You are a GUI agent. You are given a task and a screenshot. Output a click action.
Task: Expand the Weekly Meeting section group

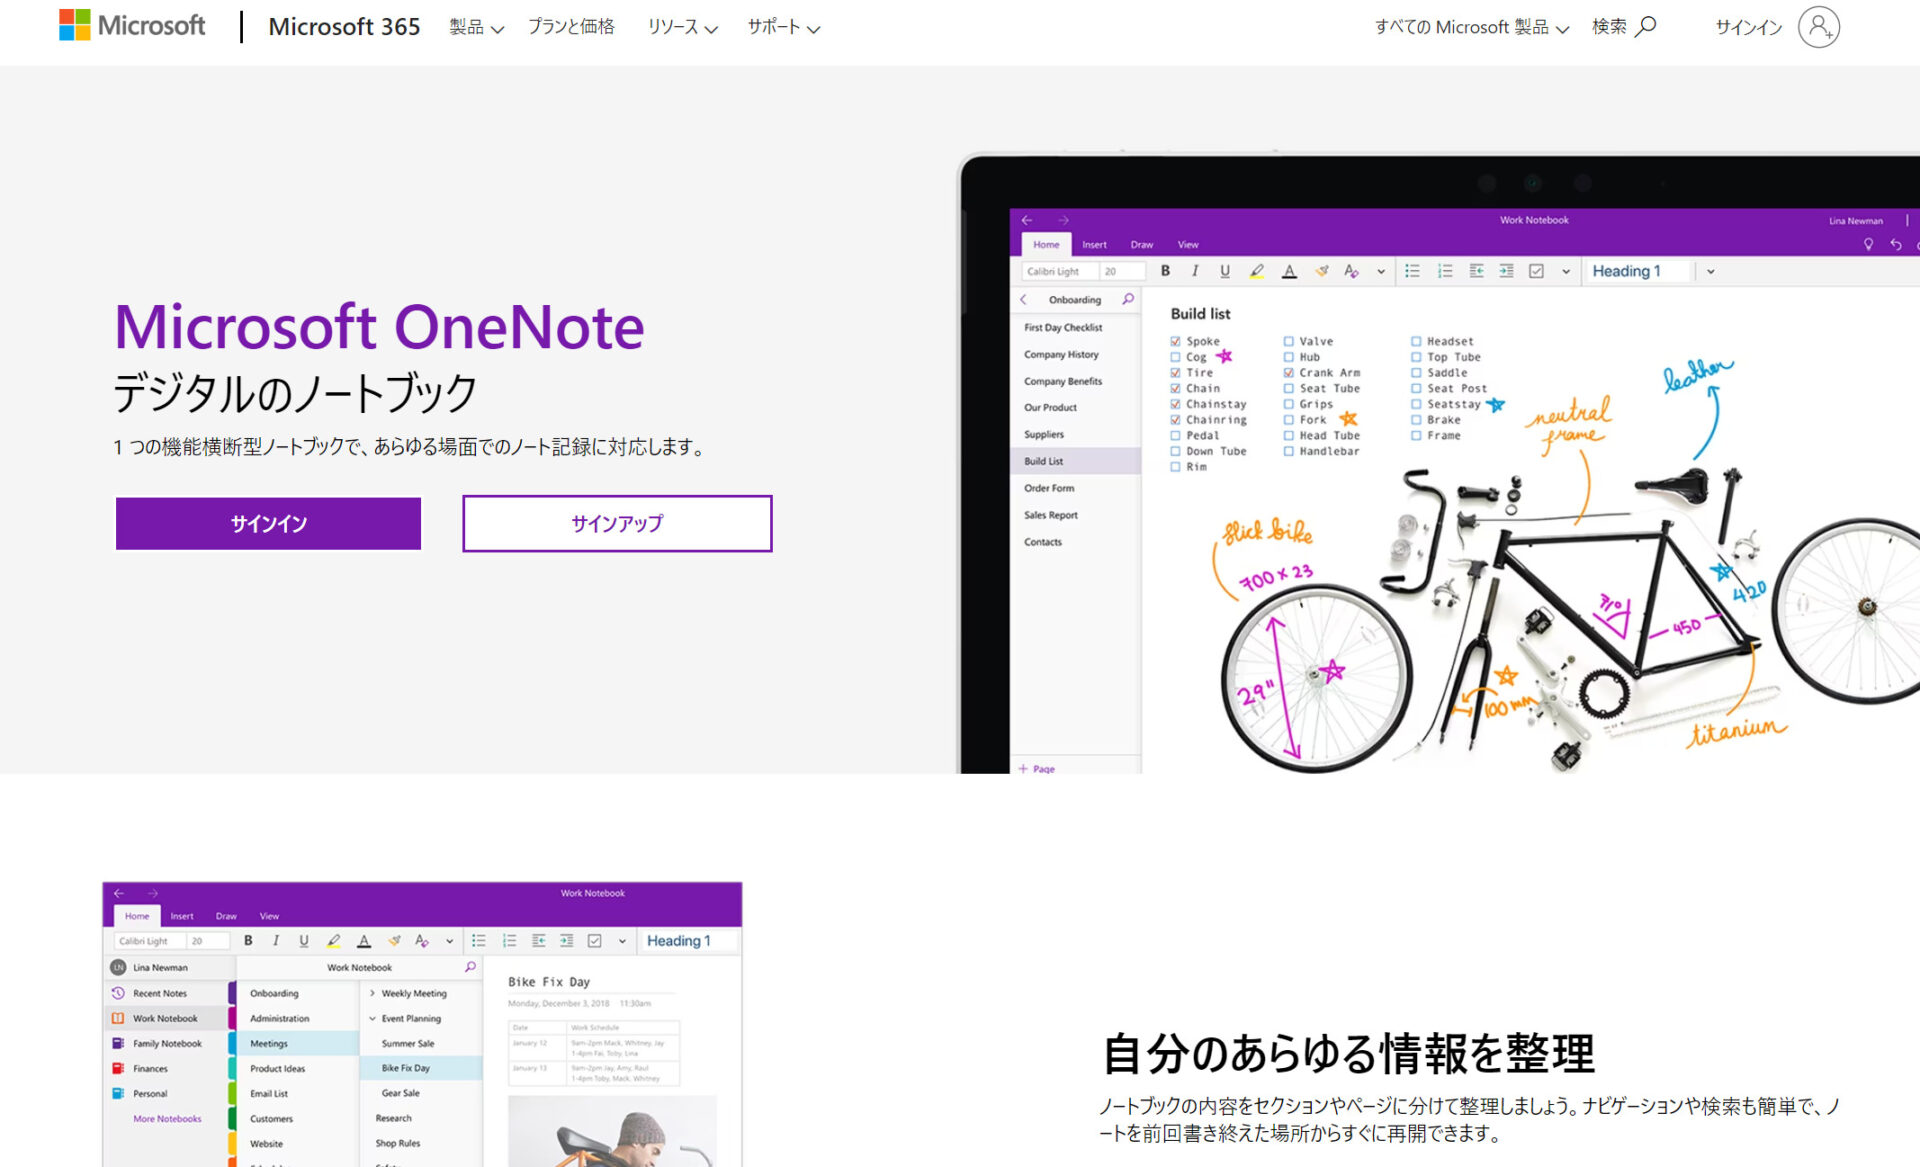(x=372, y=993)
